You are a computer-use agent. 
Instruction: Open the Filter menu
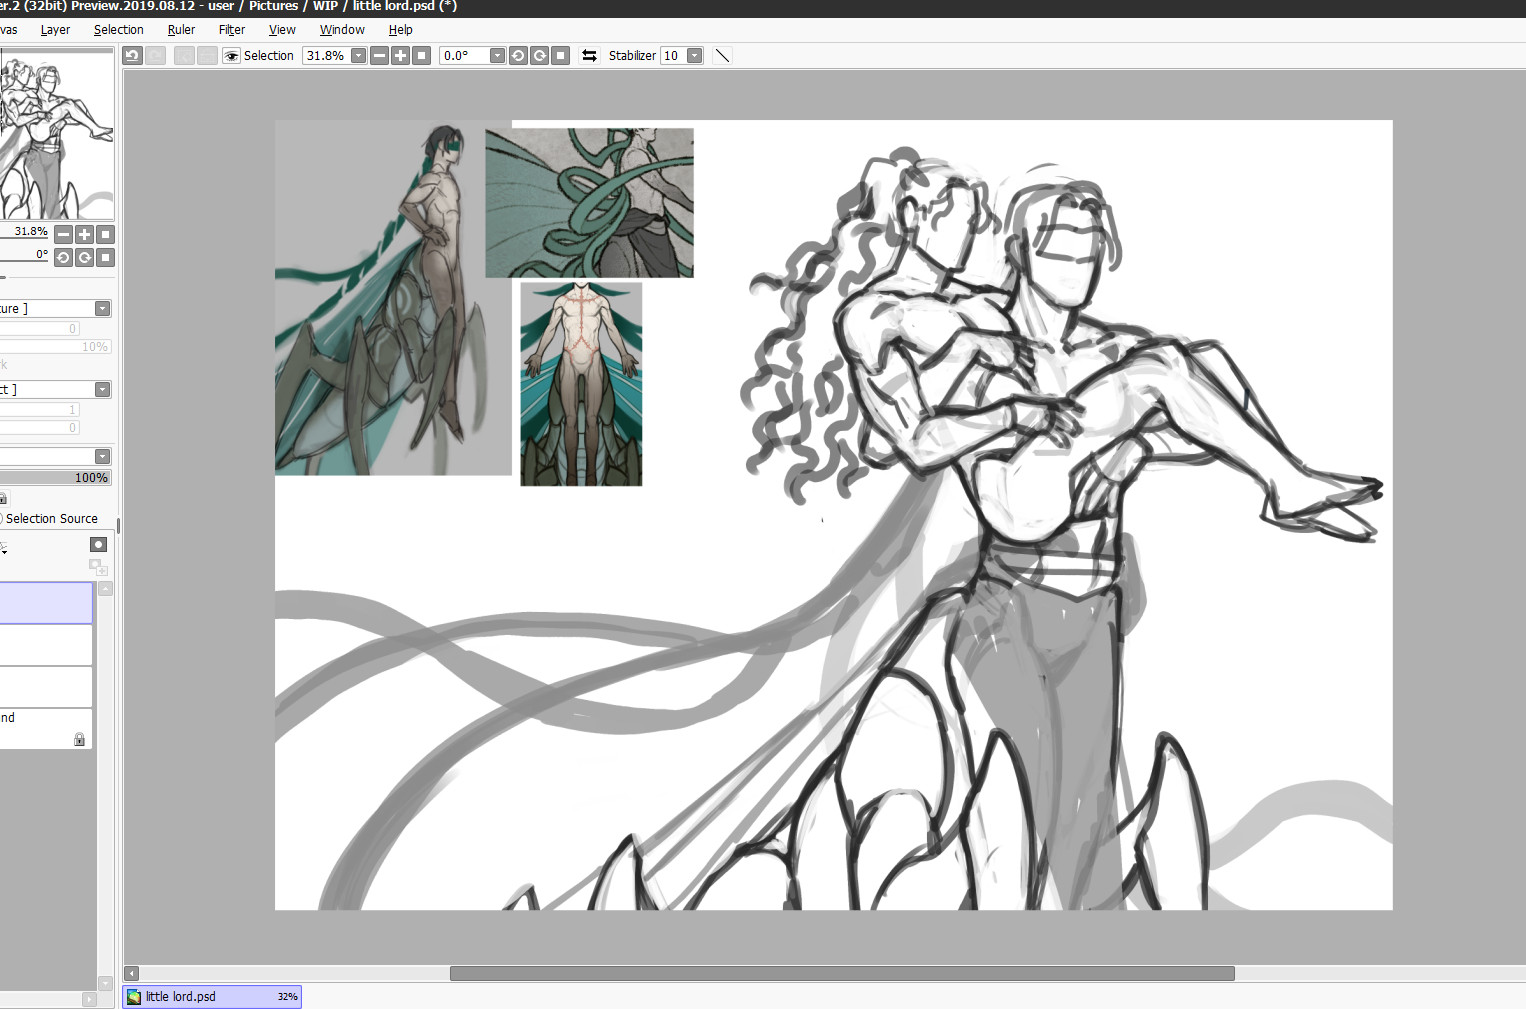pos(232,30)
